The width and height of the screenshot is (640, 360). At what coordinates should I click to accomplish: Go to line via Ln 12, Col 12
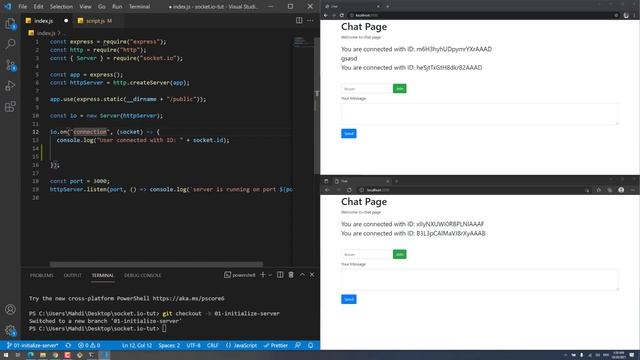pos(137,345)
